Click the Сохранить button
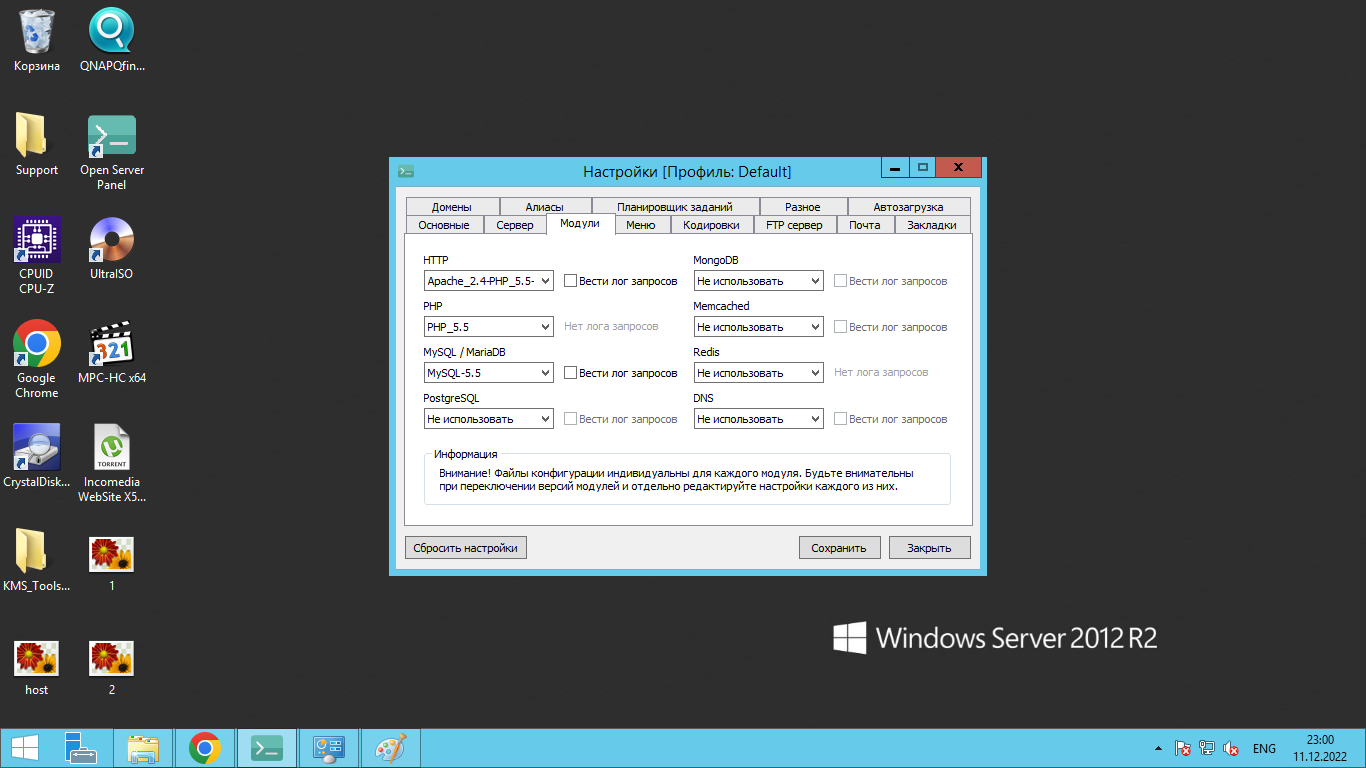The height and width of the screenshot is (768, 1366). point(839,548)
